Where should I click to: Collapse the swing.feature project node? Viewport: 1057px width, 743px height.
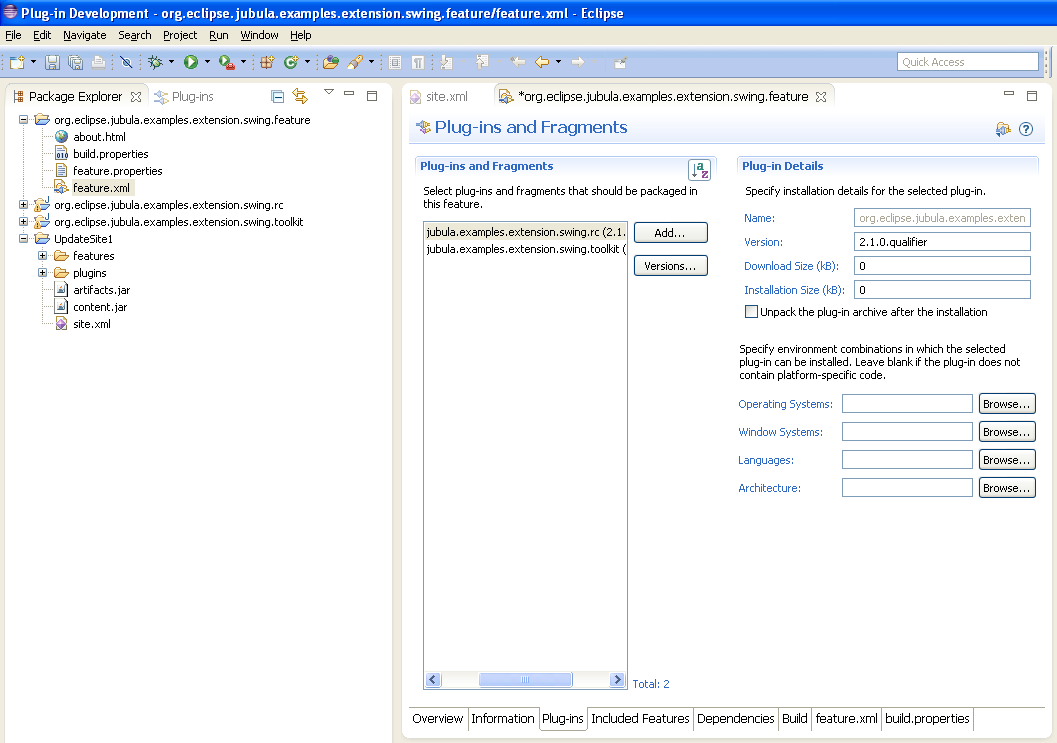pyautogui.click(x=24, y=119)
